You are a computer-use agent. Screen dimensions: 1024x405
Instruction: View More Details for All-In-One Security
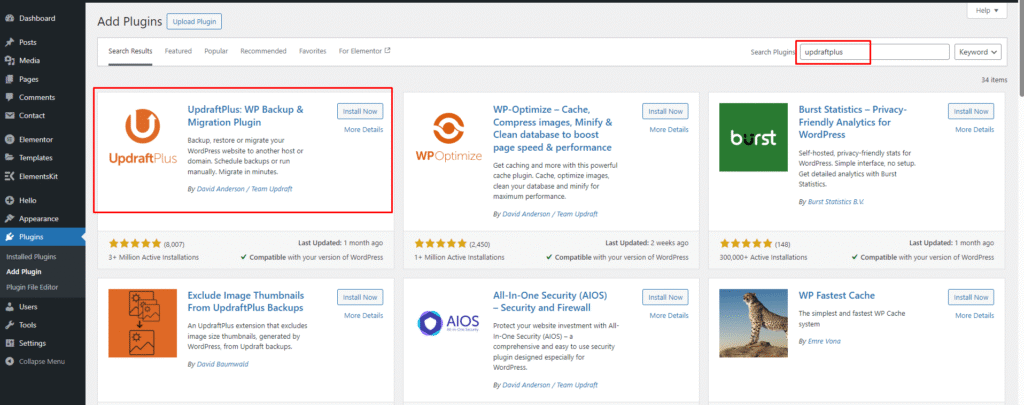pos(669,316)
